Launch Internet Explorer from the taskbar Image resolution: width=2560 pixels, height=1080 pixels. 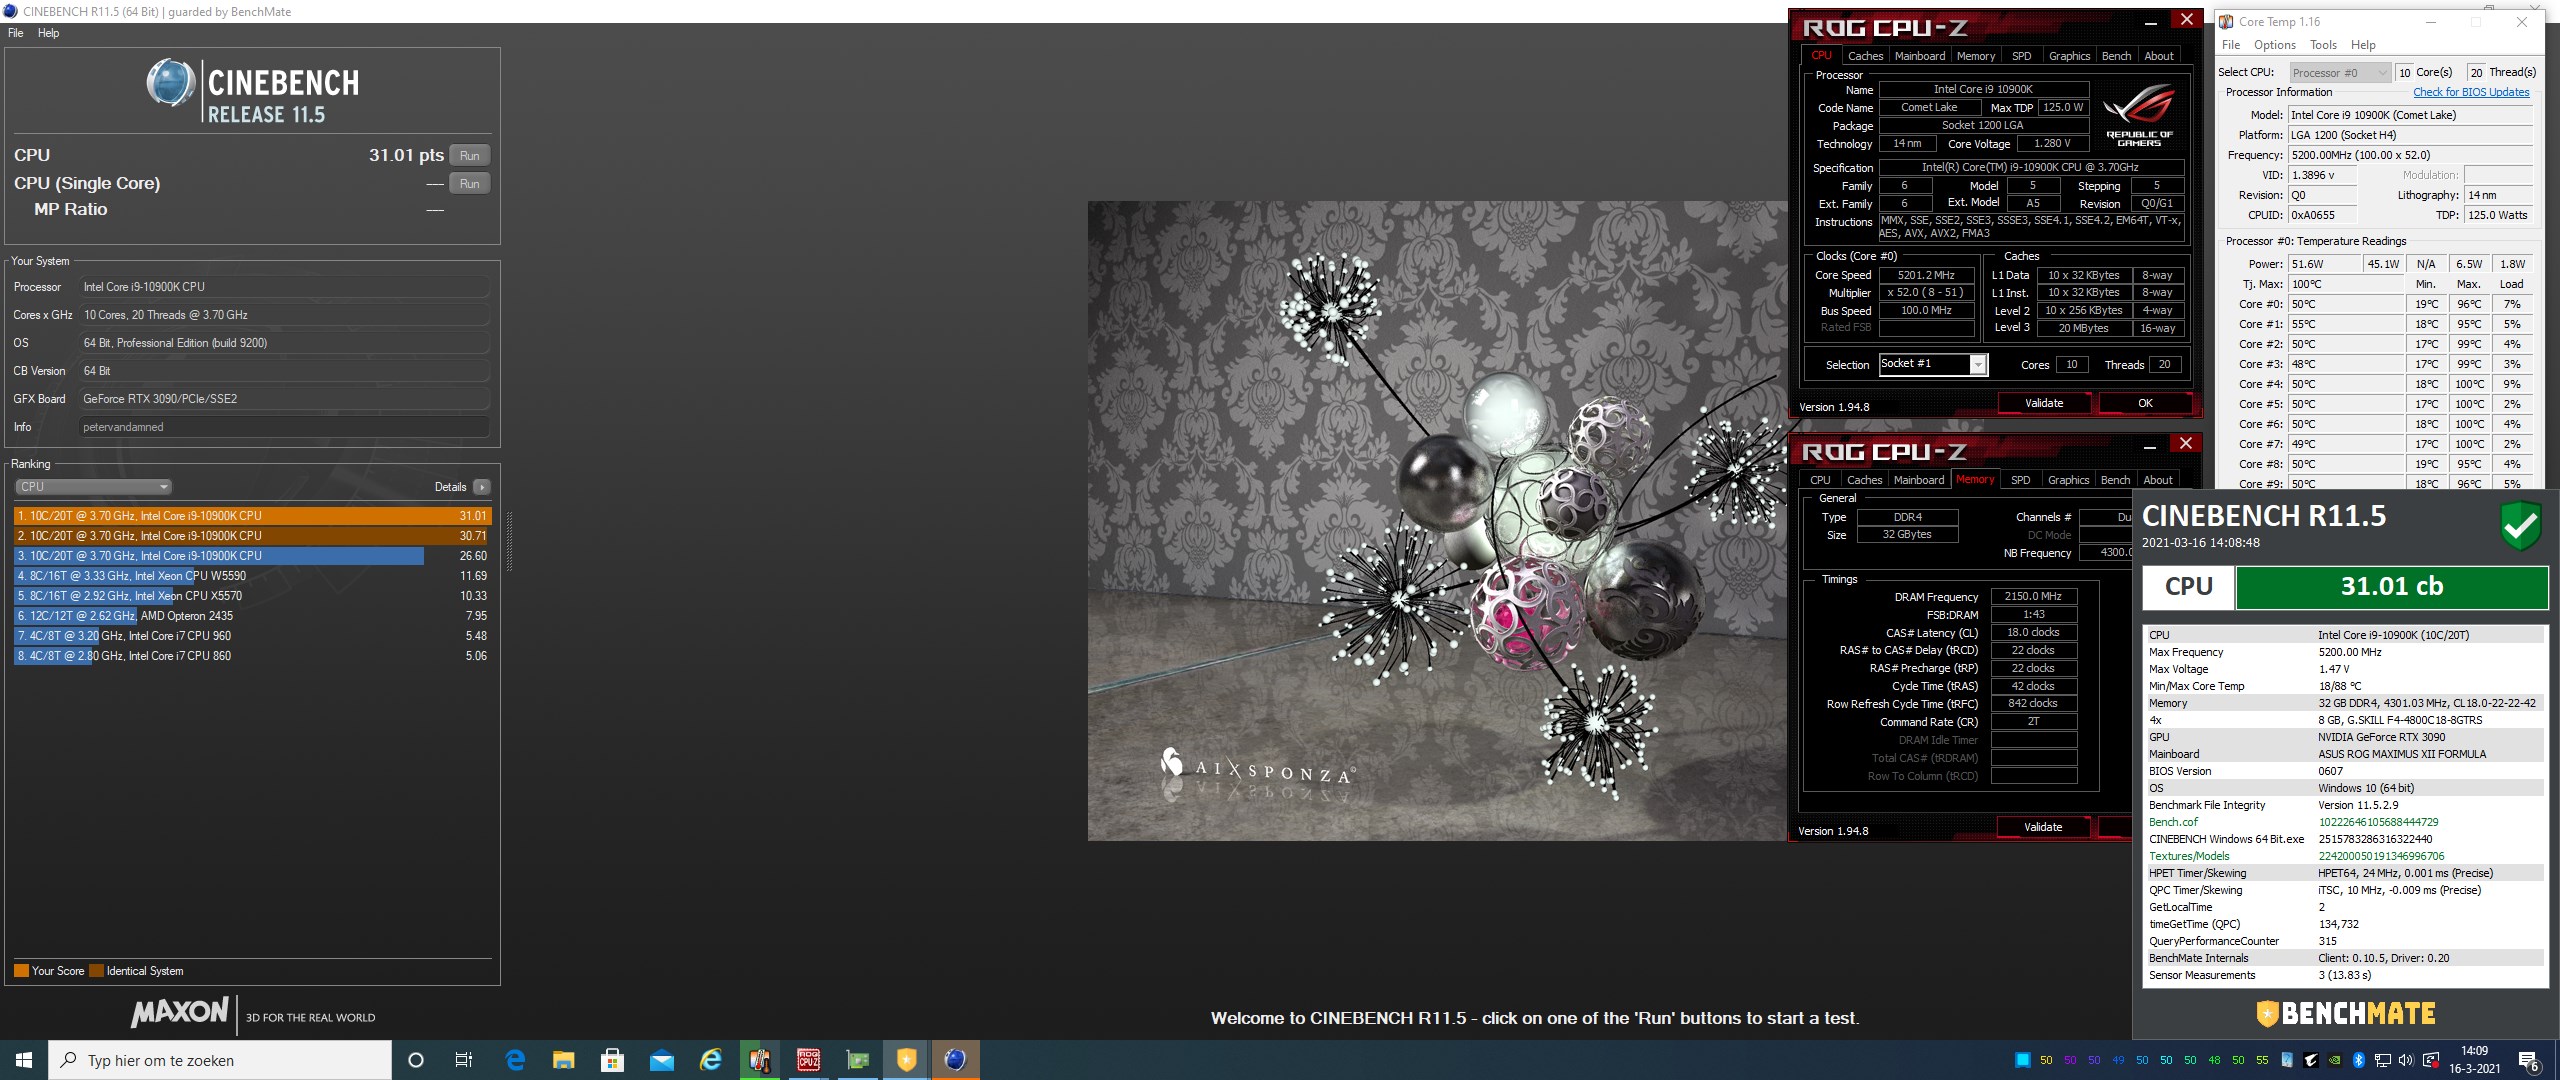tap(710, 1060)
